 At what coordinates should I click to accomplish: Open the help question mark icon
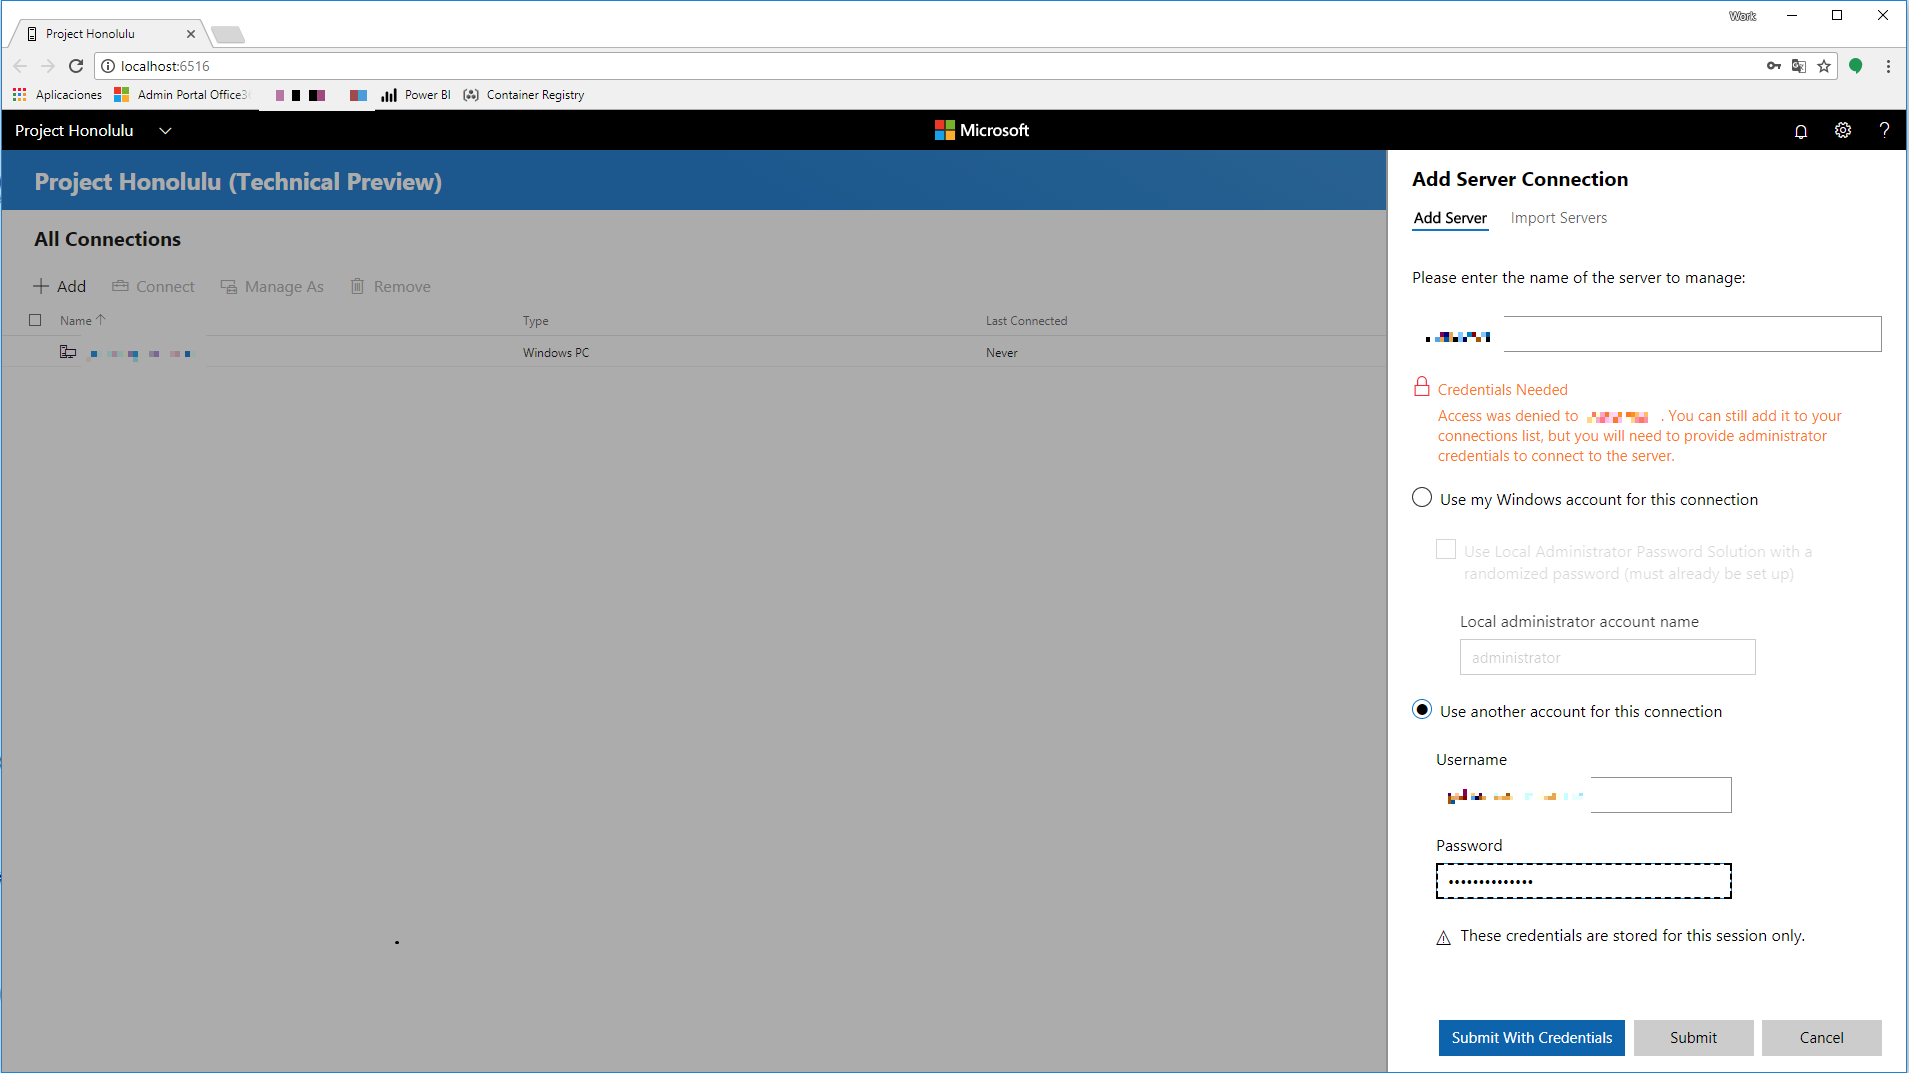pos(1884,131)
